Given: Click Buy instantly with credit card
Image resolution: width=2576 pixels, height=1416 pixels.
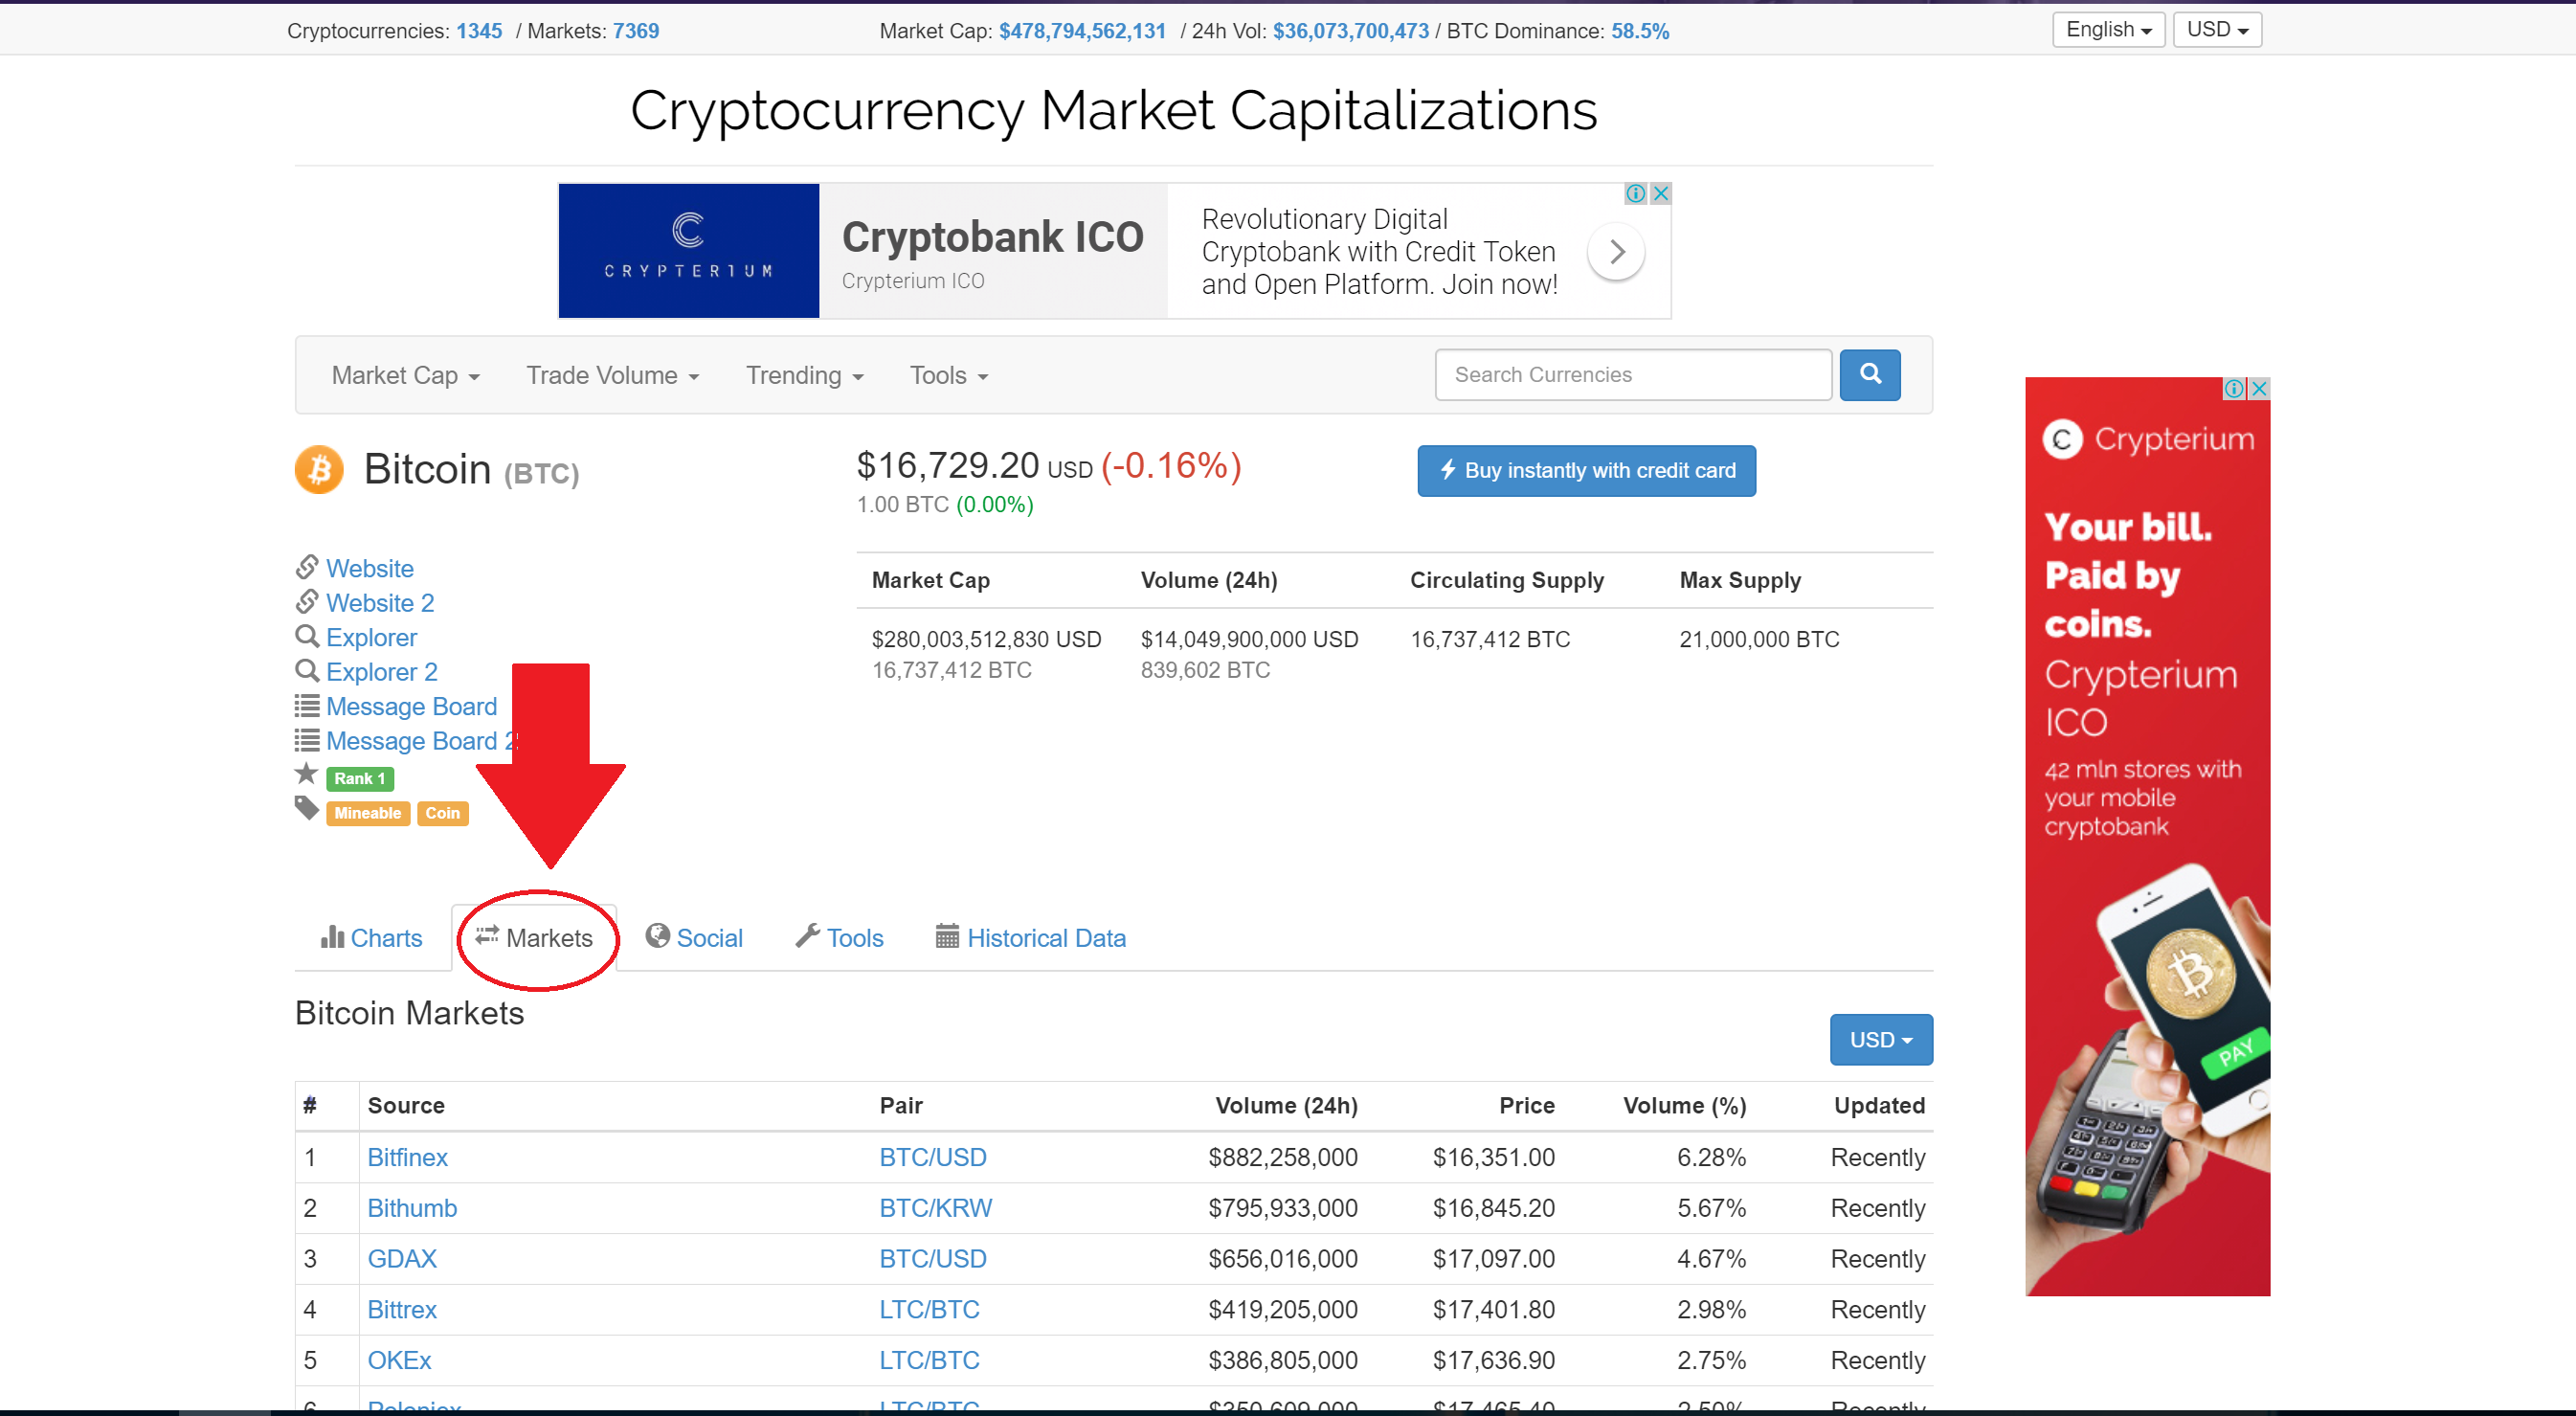Looking at the screenshot, I should pos(1586,471).
